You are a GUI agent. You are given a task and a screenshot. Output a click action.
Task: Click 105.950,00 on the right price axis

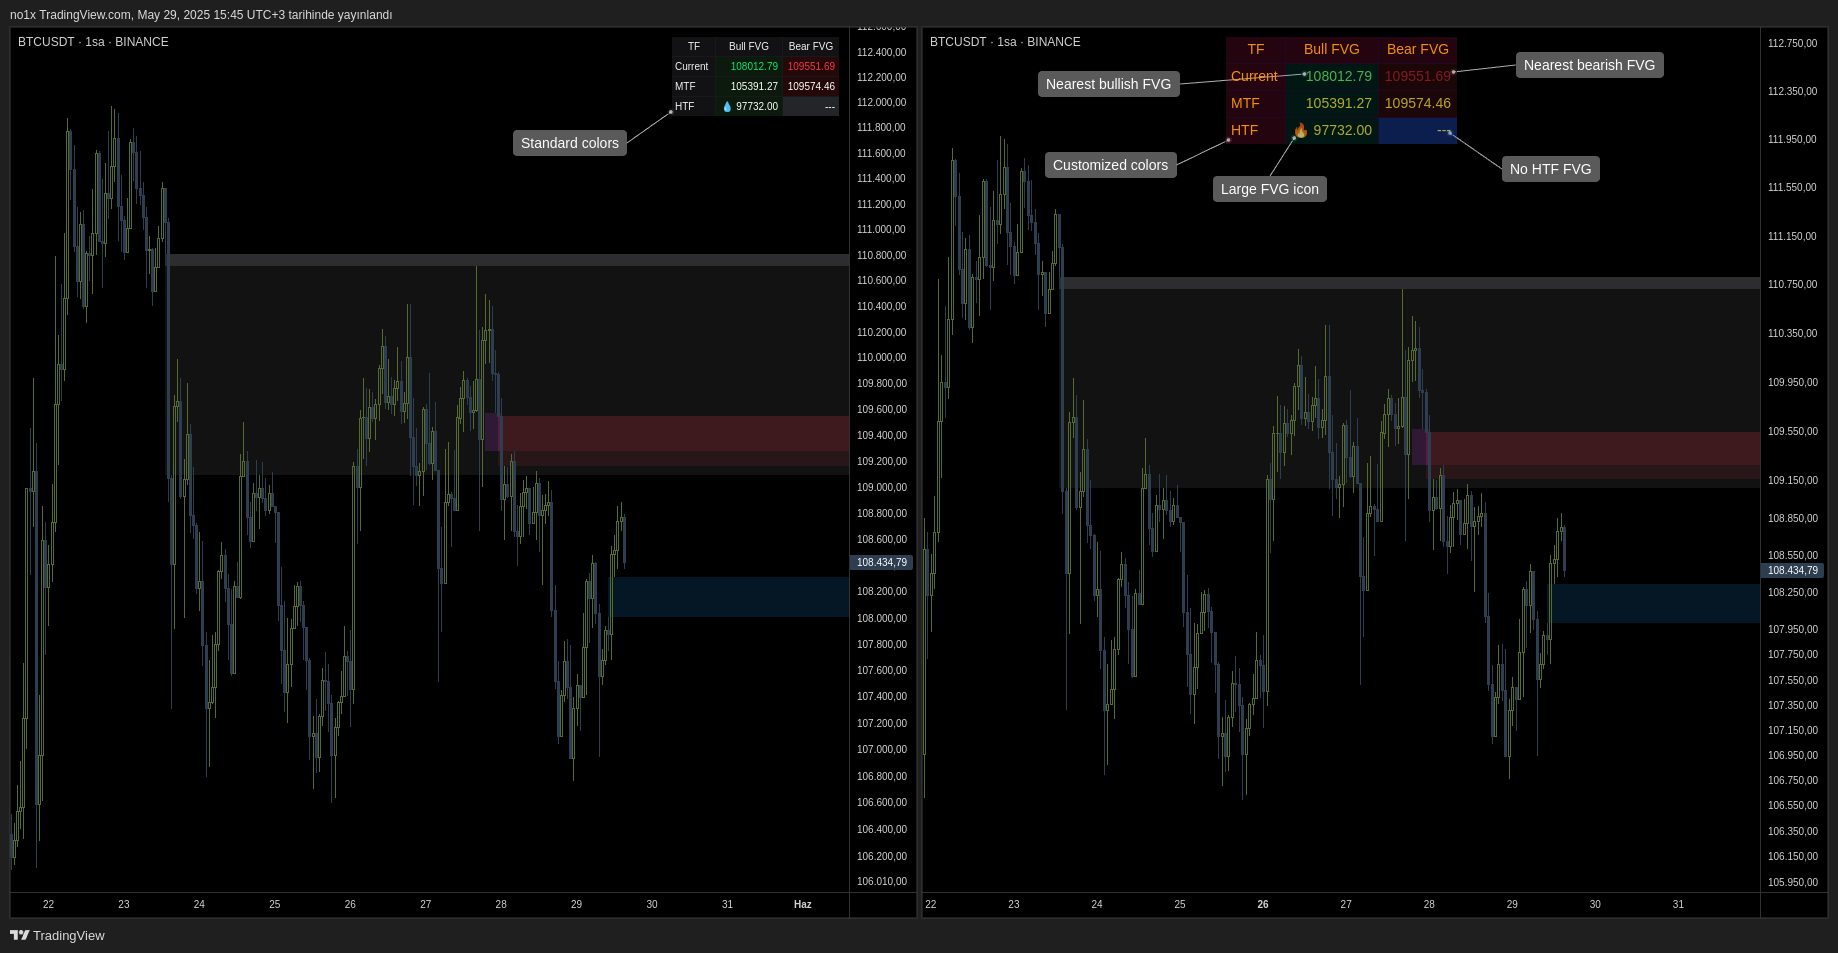tap(1792, 882)
